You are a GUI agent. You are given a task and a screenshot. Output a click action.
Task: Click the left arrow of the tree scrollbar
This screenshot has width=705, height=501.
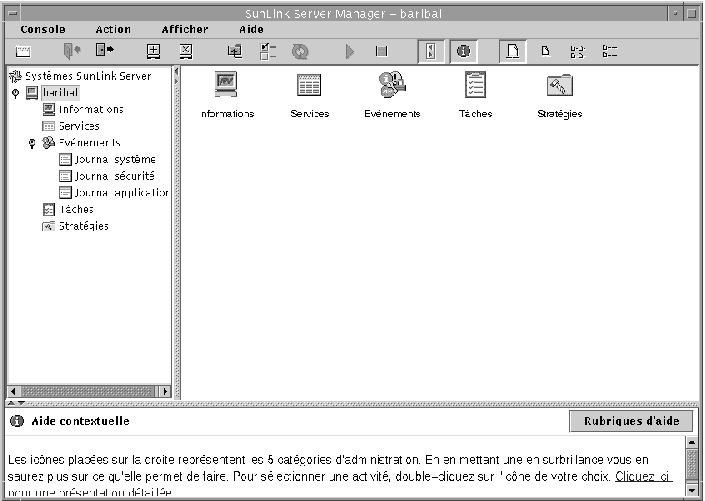[x=13, y=391]
